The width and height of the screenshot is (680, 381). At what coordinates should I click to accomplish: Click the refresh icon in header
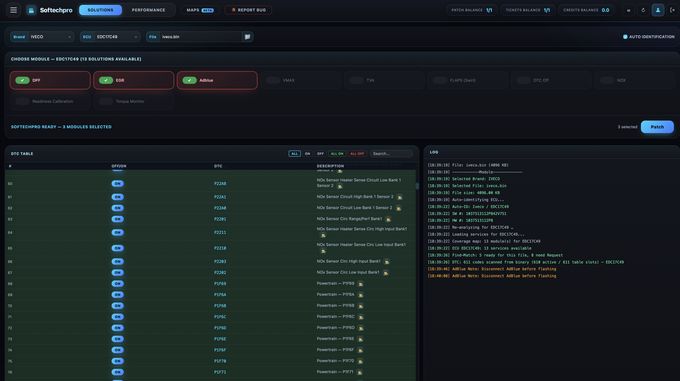[x=643, y=10]
